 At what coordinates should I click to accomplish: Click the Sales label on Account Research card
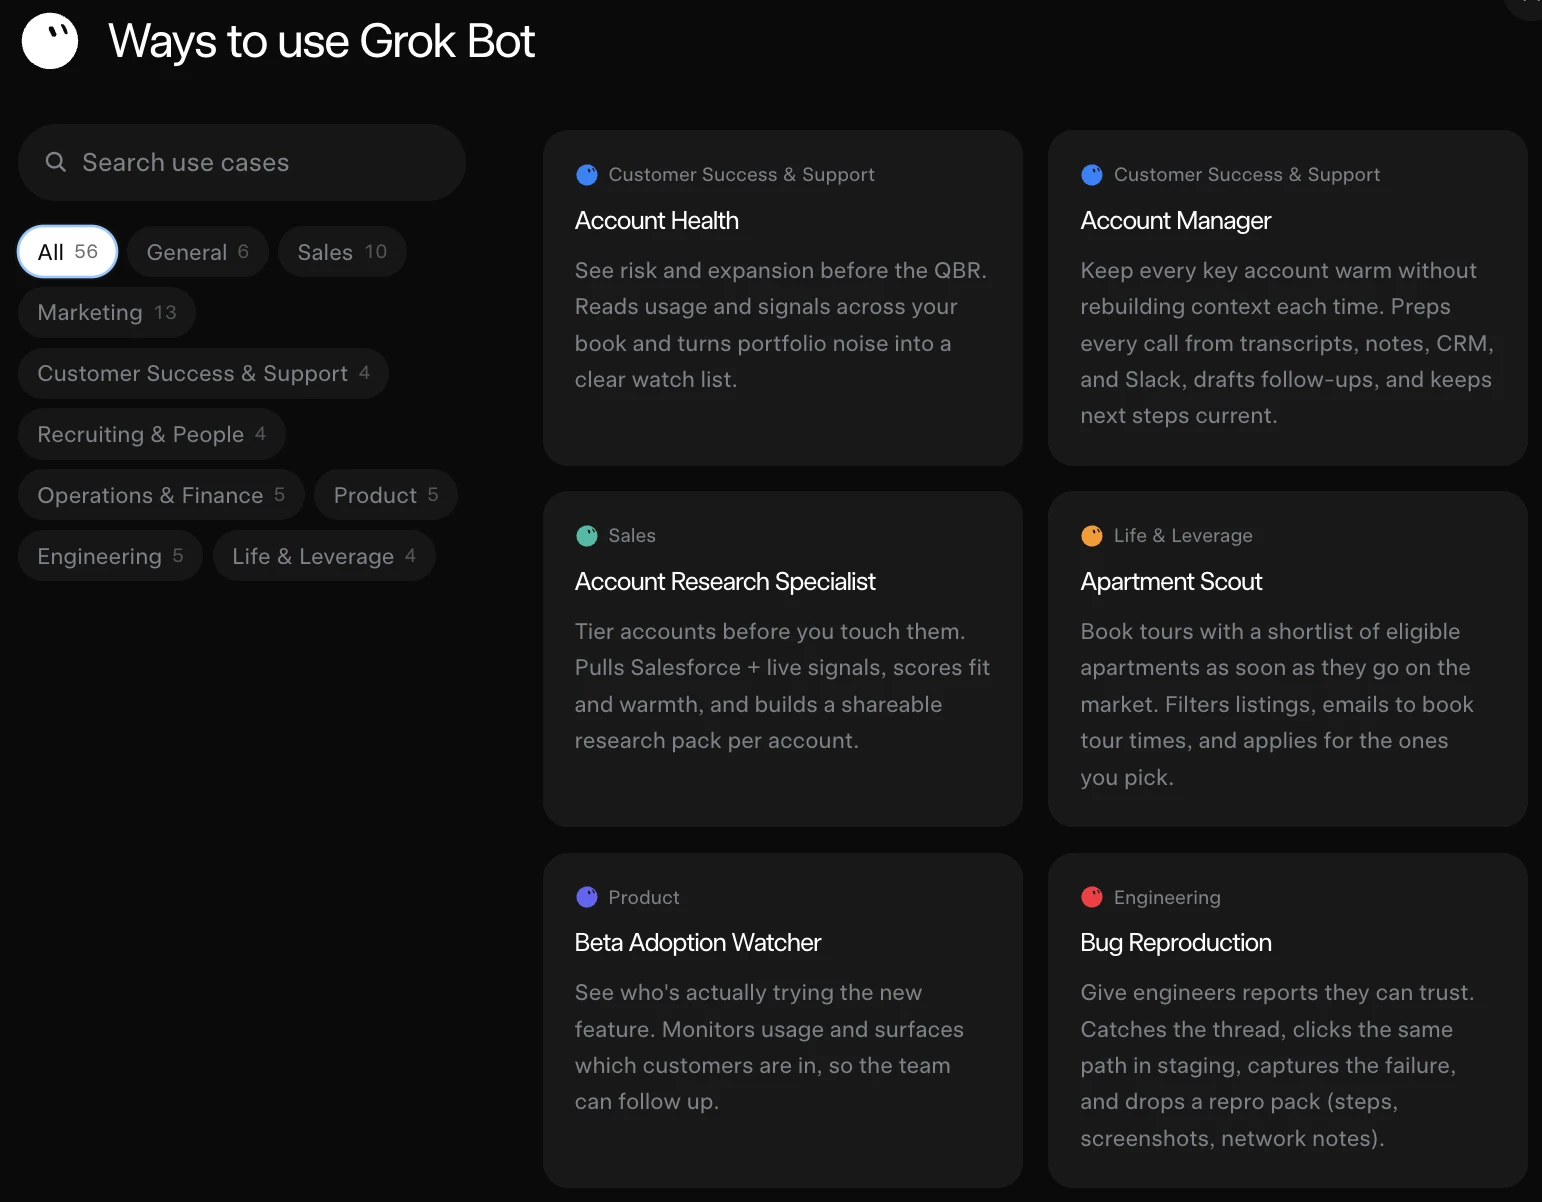pyautogui.click(x=632, y=536)
